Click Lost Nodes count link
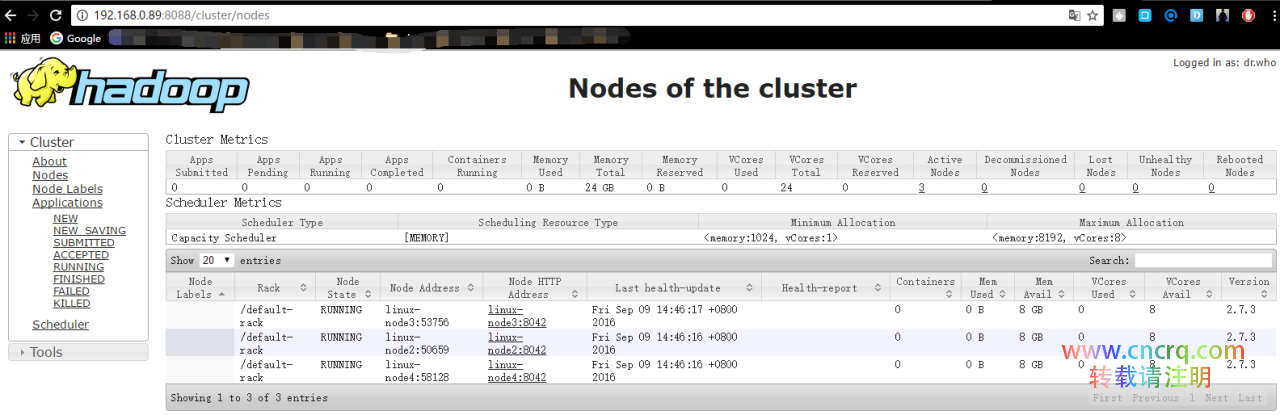Screen dimensions: 1280x415 pos(1082,187)
